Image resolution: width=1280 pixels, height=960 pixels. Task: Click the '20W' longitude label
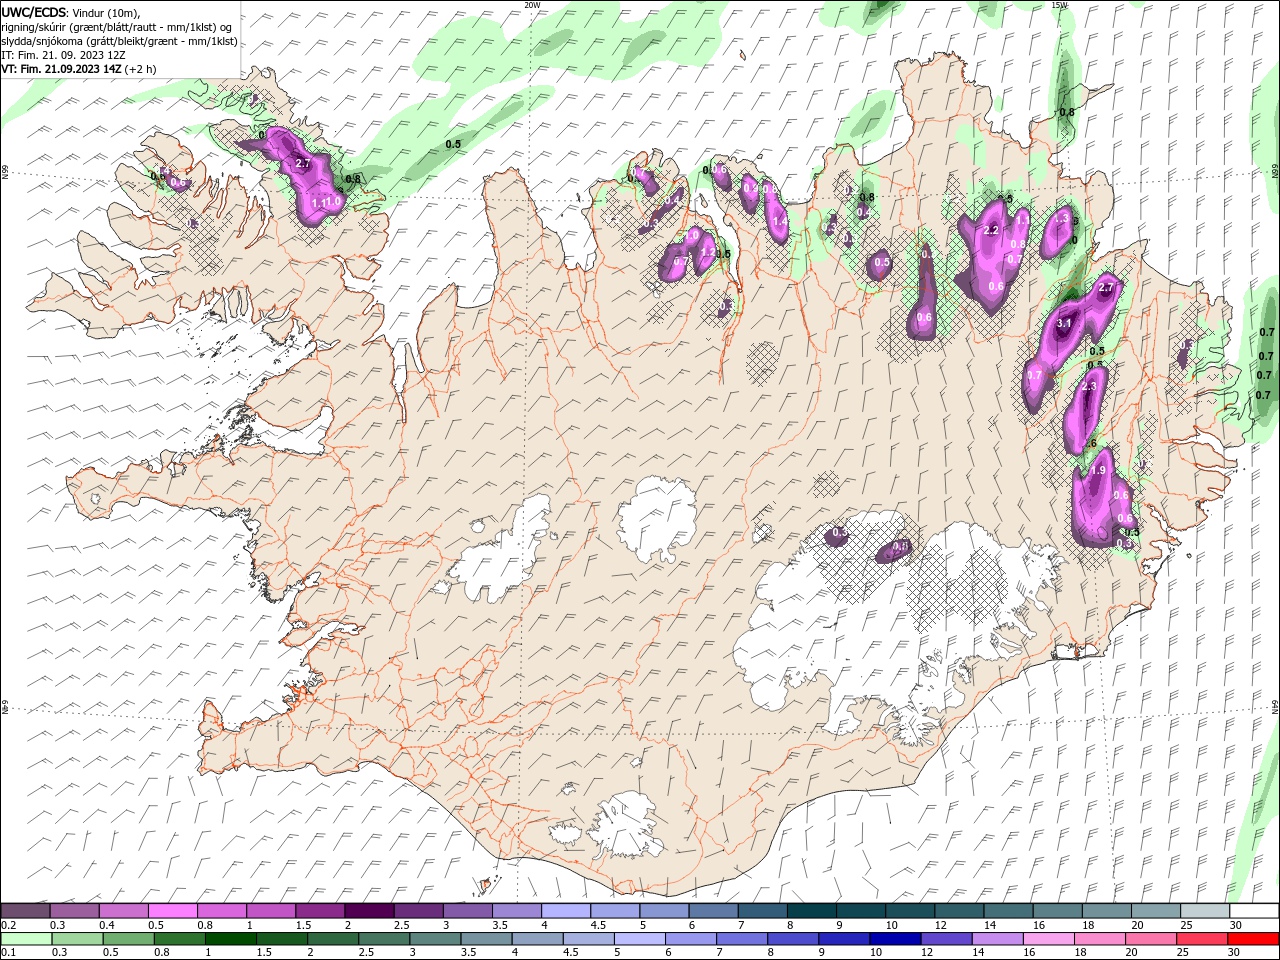pyautogui.click(x=532, y=5)
